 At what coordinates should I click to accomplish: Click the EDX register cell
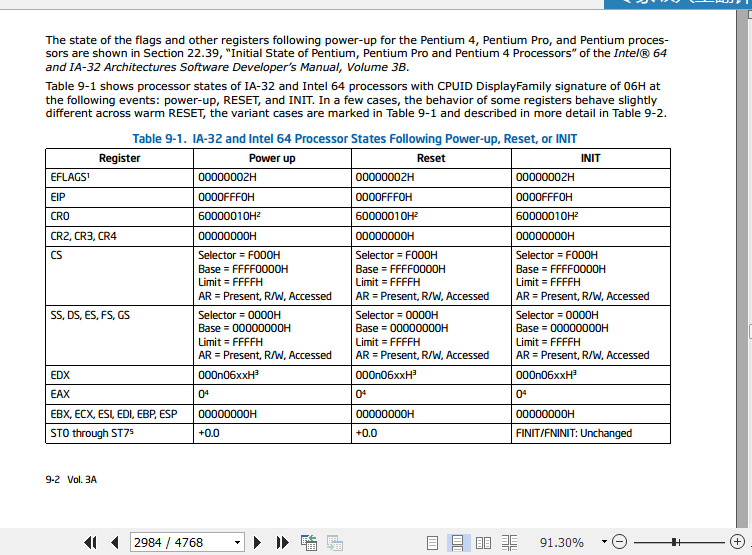[x=119, y=375]
